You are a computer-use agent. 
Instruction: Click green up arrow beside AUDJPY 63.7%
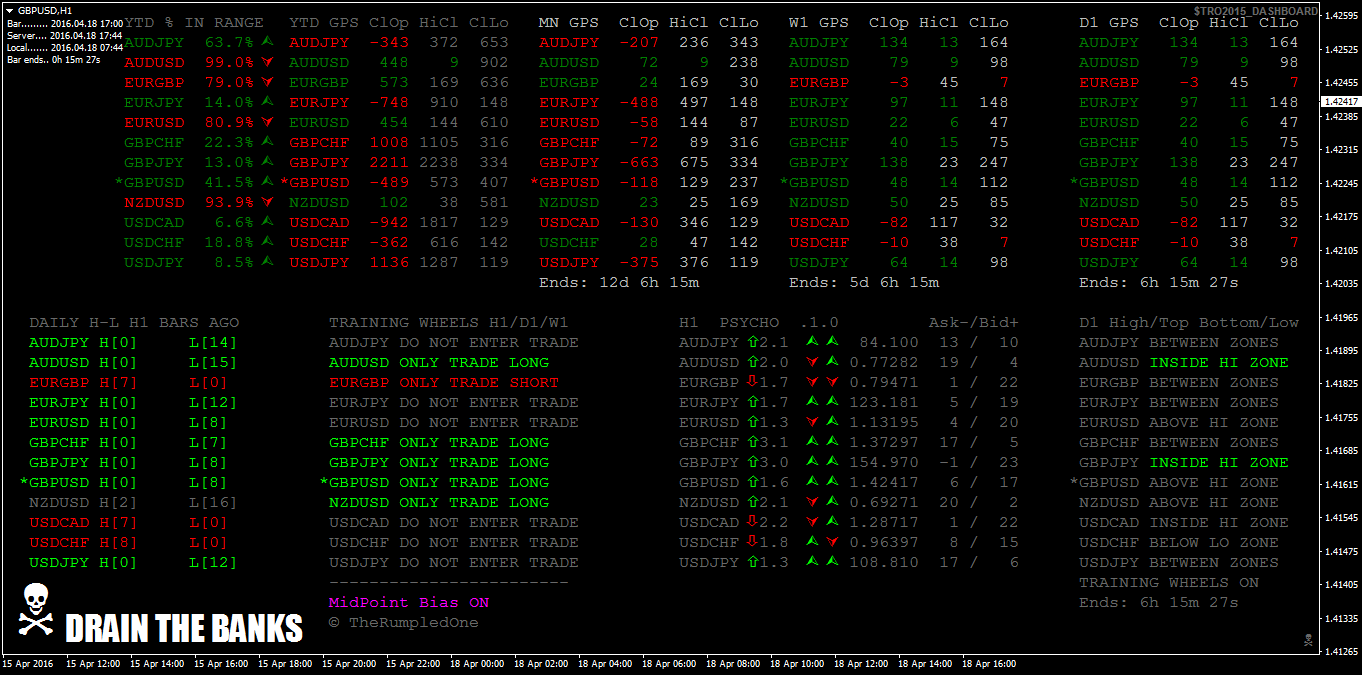[x=267, y=42]
